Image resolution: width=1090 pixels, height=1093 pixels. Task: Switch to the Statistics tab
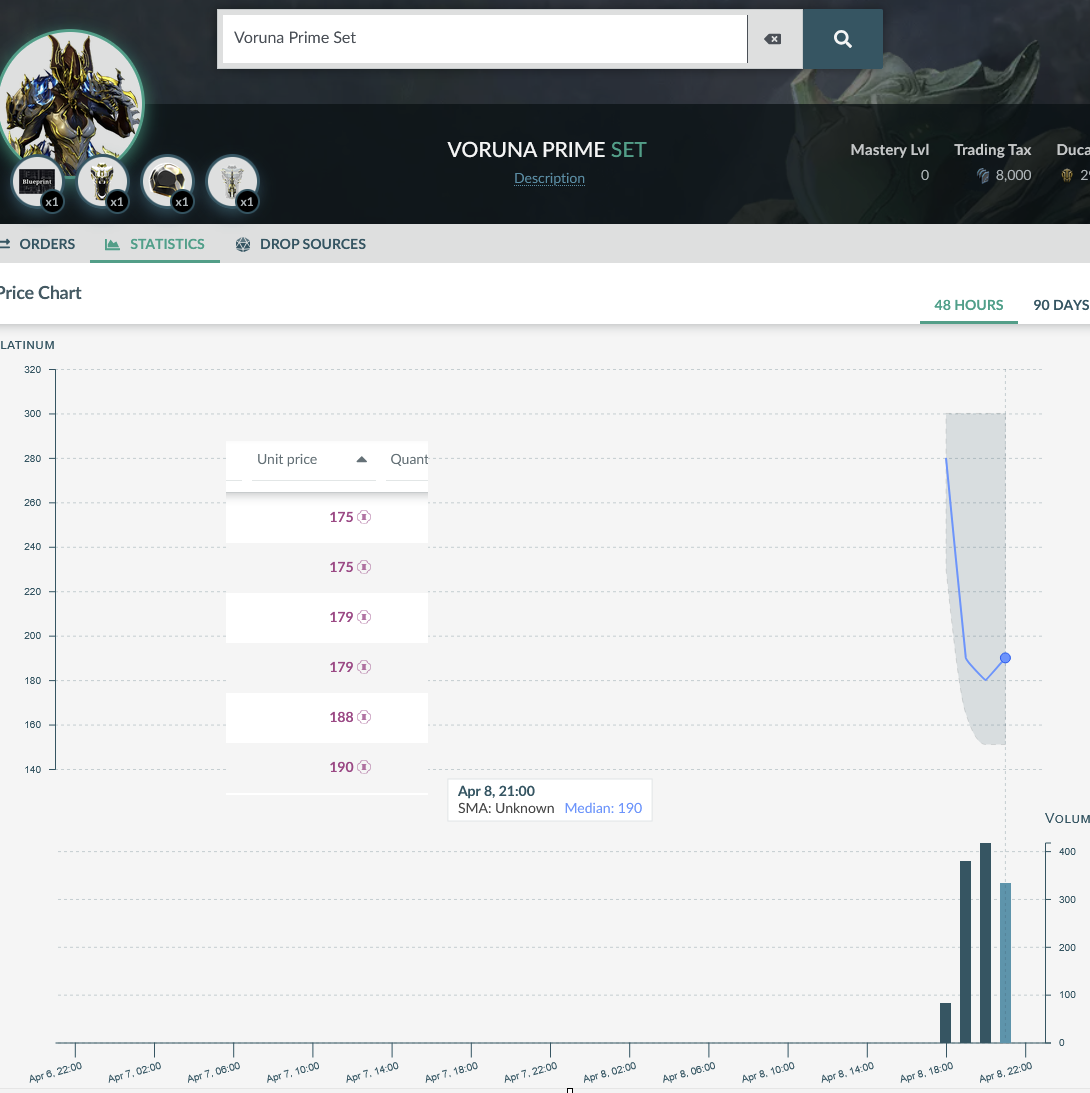(155, 244)
